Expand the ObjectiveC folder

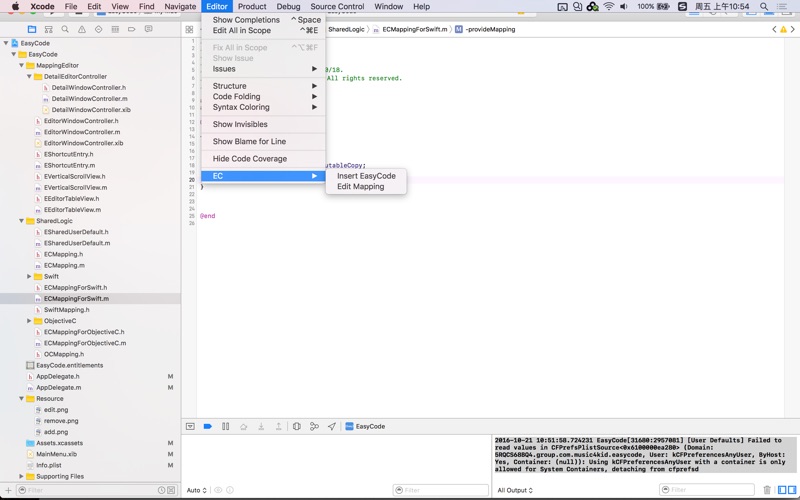click(x=29, y=321)
